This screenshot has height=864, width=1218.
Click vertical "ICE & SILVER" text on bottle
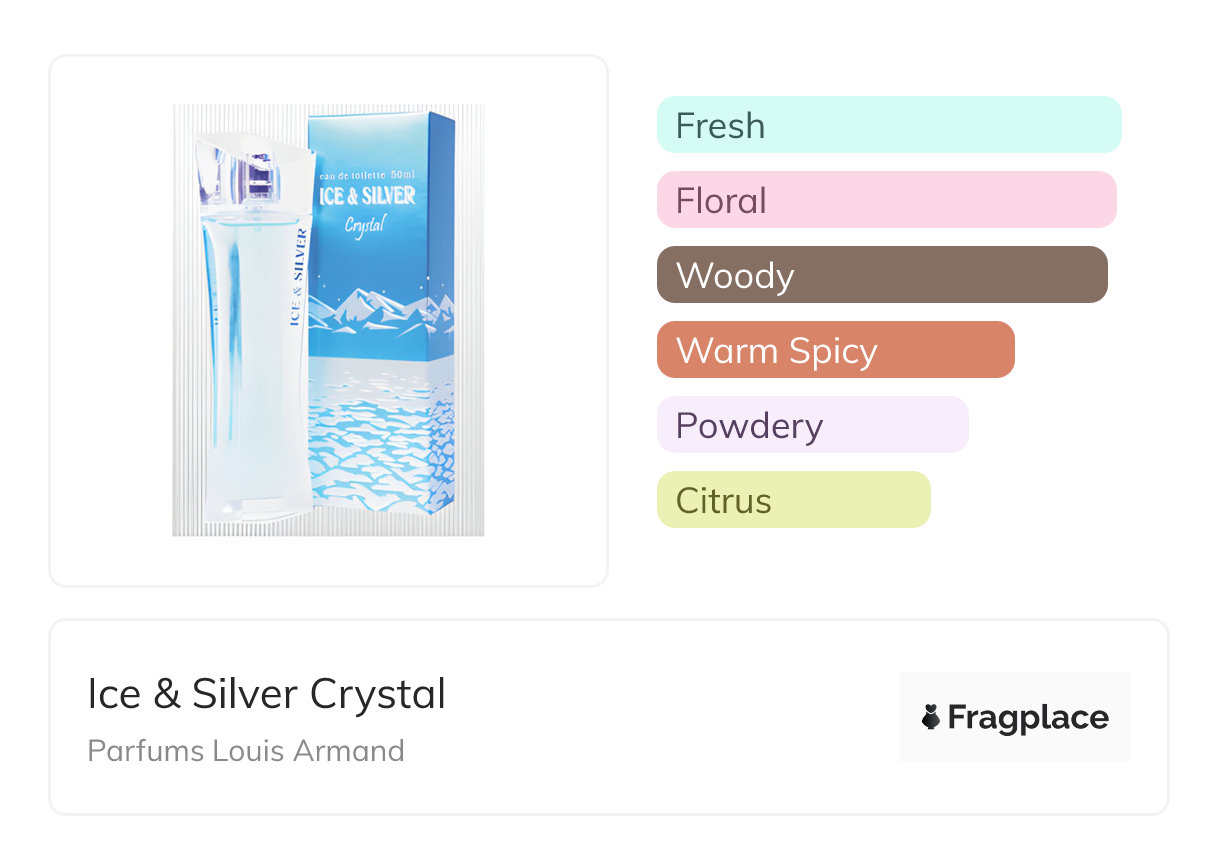pyautogui.click(x=298, y=278)
